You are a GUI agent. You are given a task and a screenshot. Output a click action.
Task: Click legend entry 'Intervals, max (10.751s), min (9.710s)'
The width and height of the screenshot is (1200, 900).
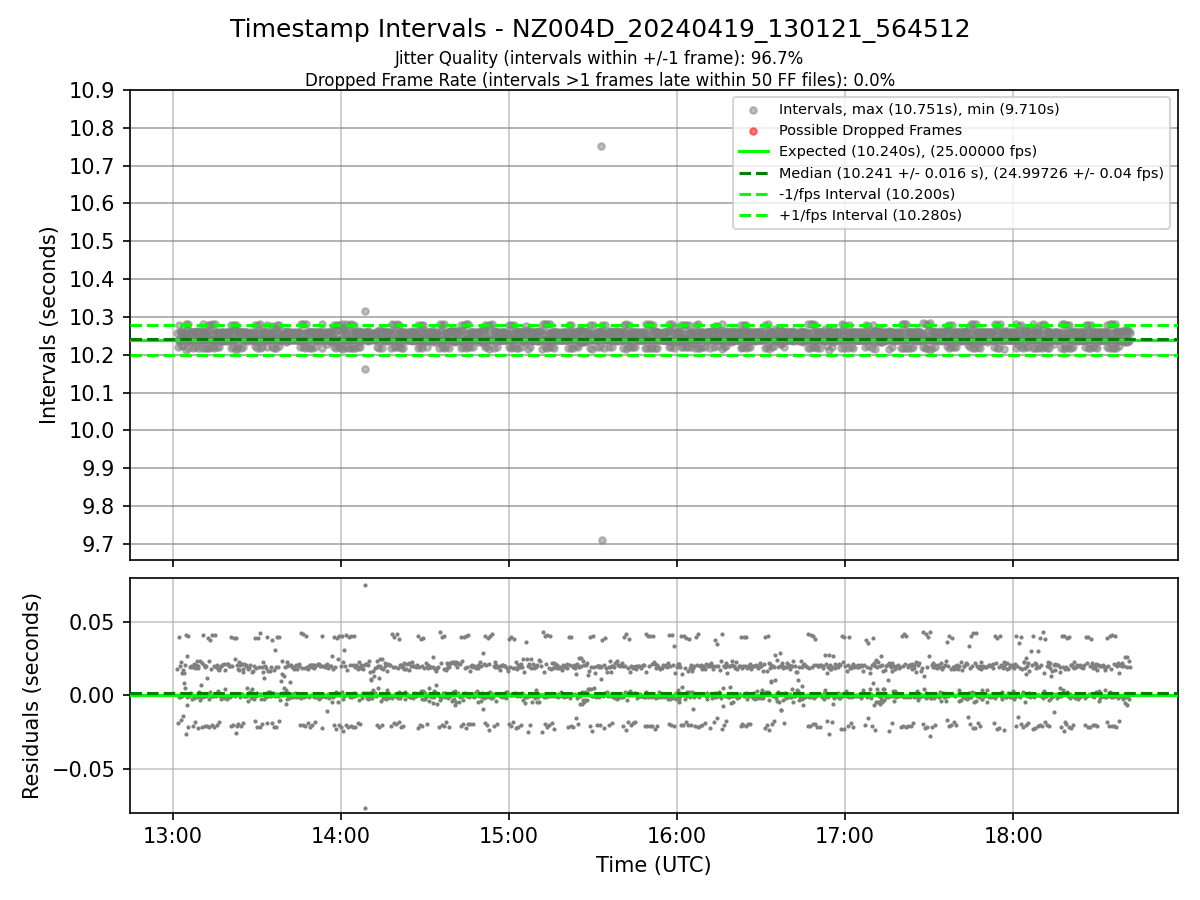(x=919, y=109)
